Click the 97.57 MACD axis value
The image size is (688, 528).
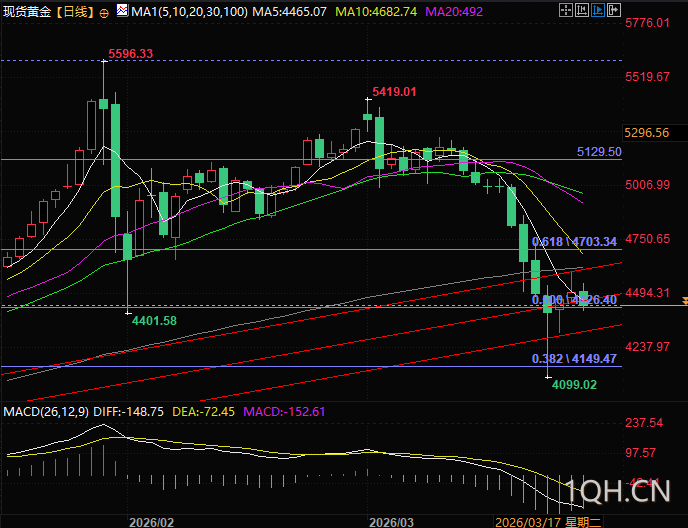tap(640, 453)
